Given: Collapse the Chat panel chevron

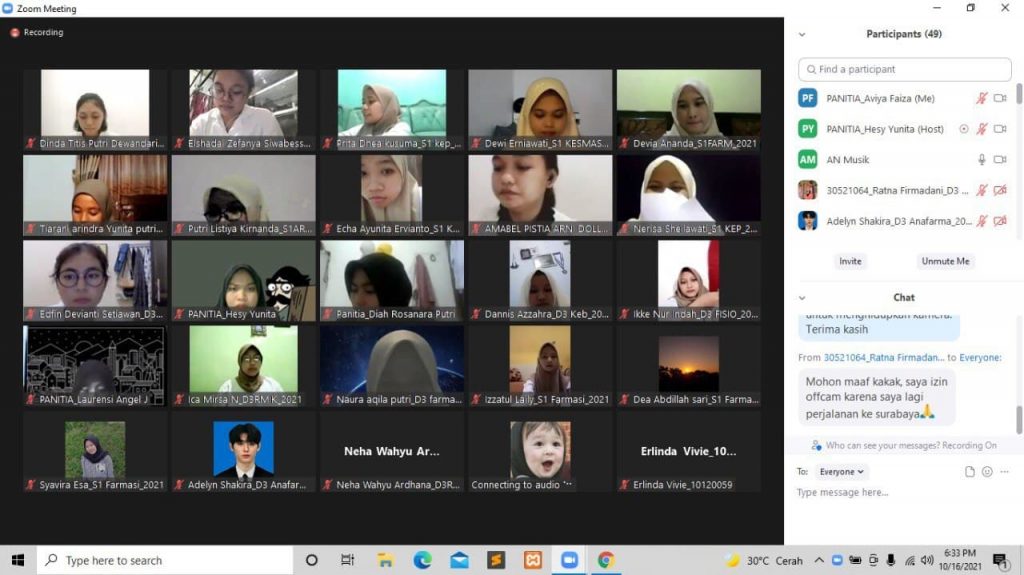Looking at the screenshot, I should click(x=802, y=297).
